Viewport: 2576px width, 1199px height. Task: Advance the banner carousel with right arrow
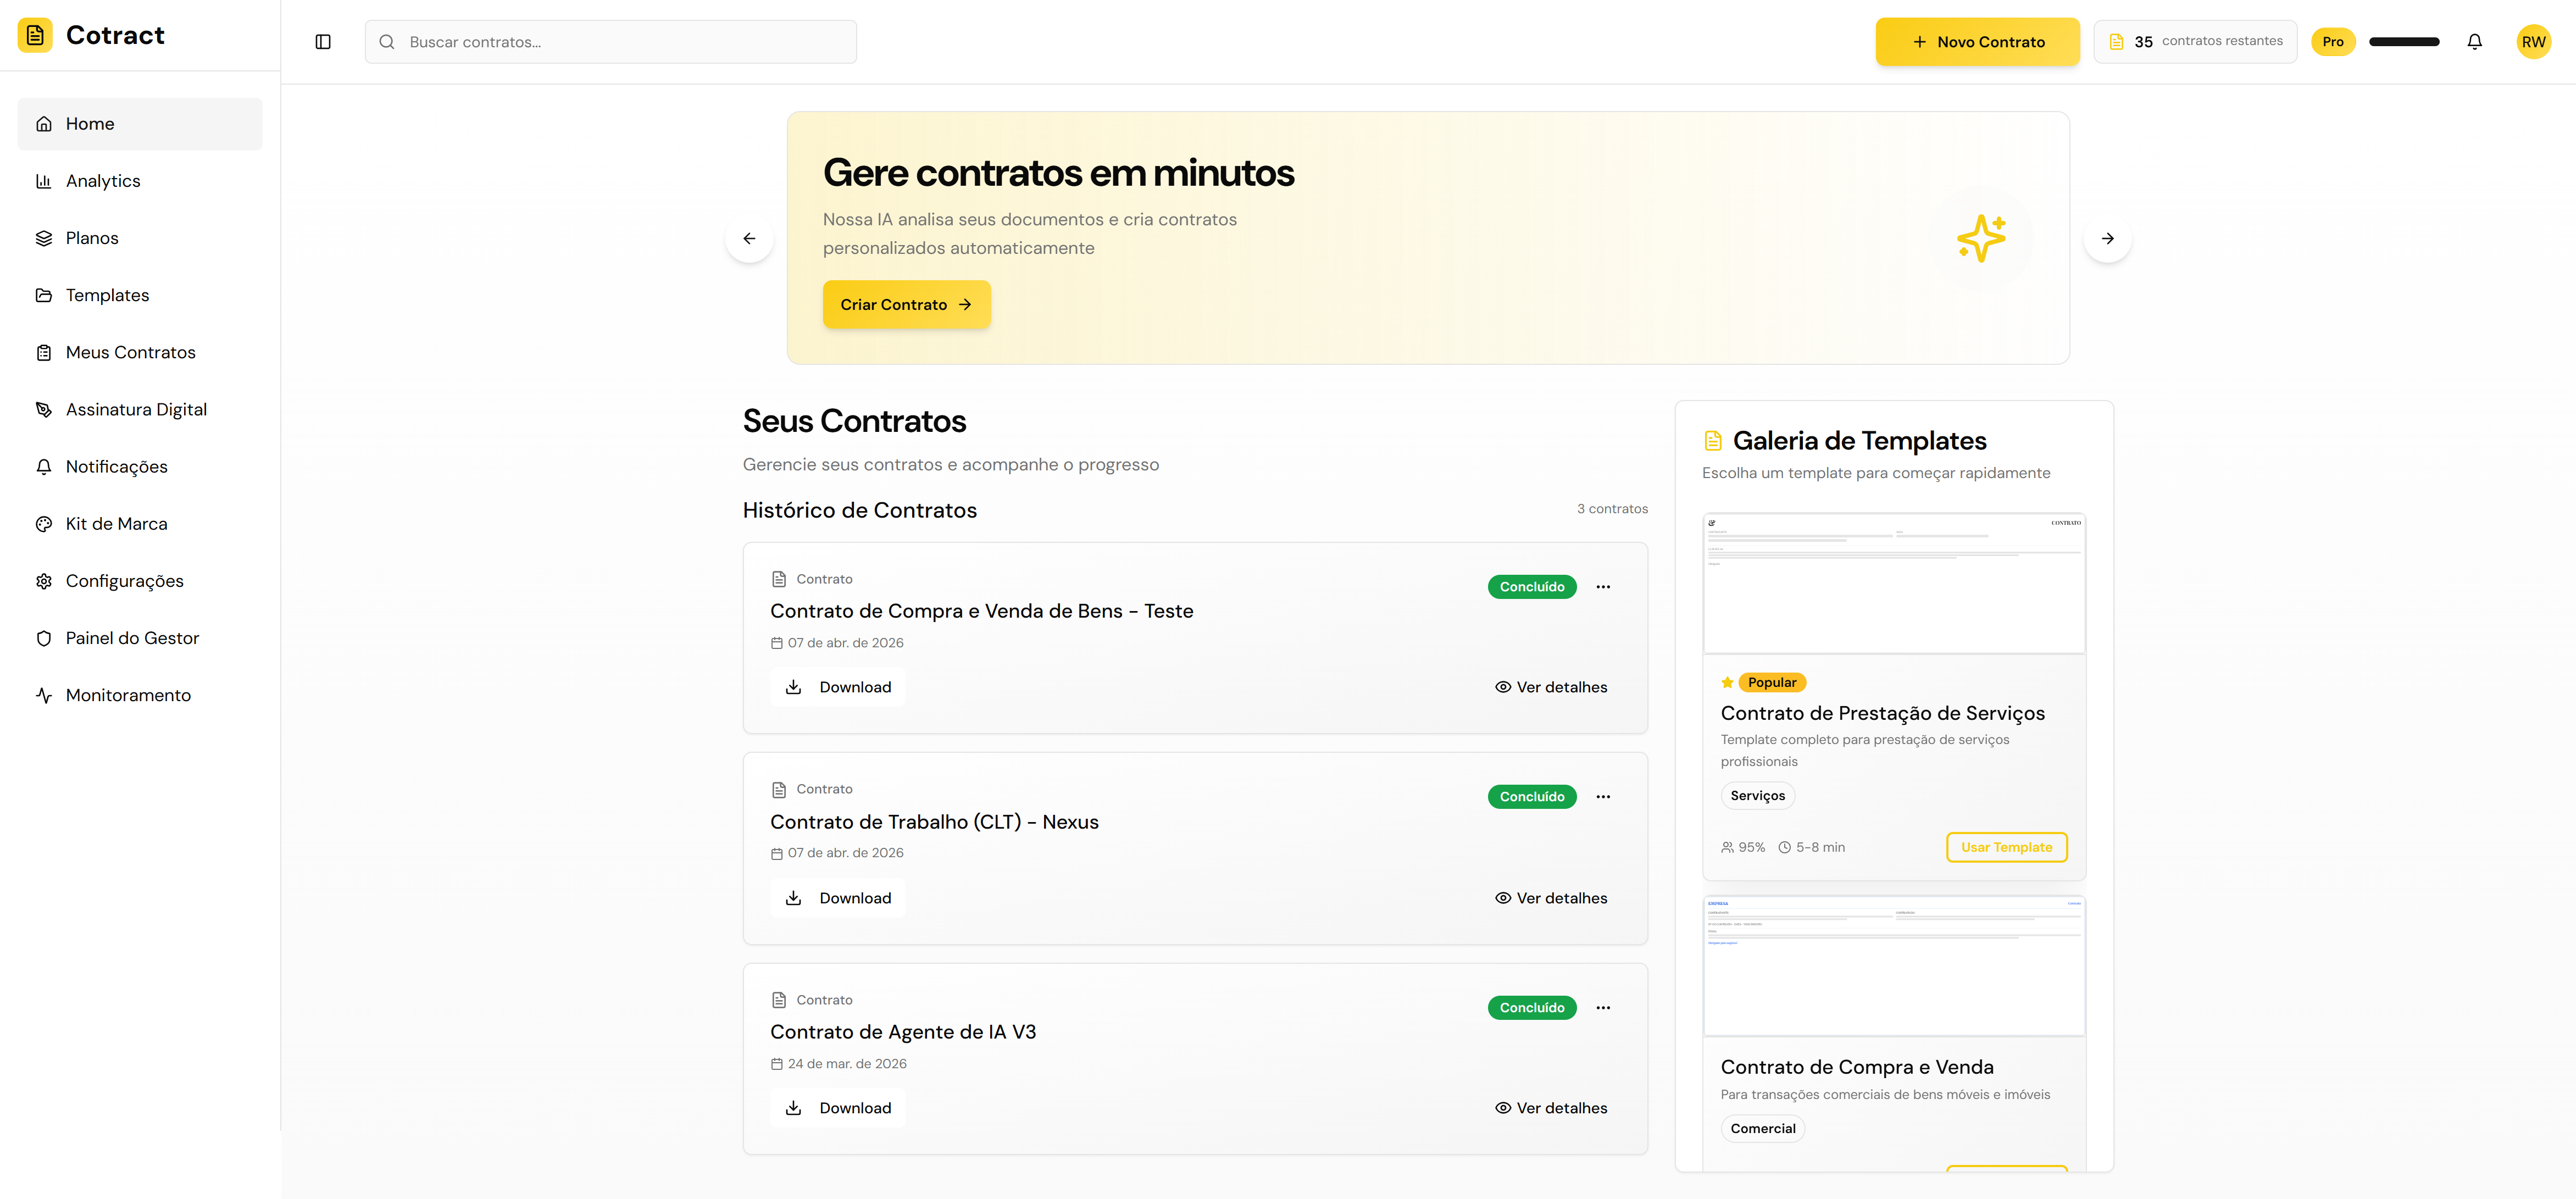tap(2108, 238)
